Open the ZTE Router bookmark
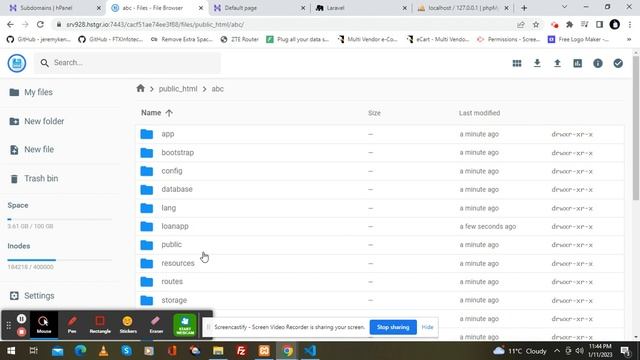 pos(240,39)
